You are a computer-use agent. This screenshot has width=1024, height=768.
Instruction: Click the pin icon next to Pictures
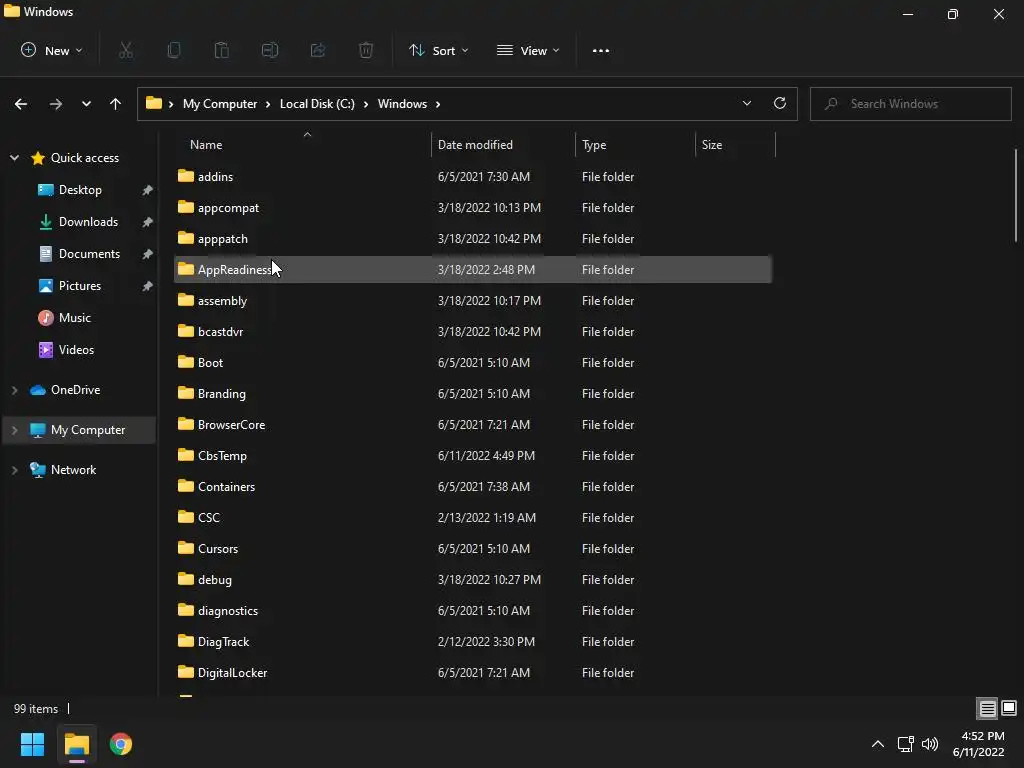(148, 286)
